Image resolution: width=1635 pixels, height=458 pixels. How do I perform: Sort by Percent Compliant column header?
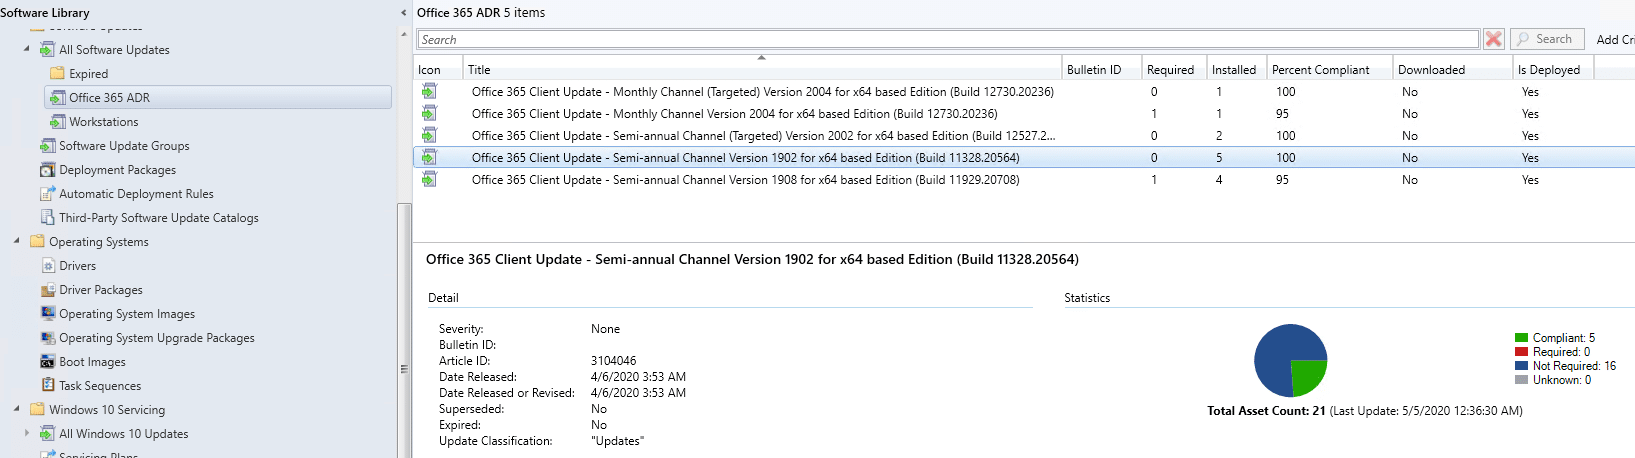[x=1320, y=70]
